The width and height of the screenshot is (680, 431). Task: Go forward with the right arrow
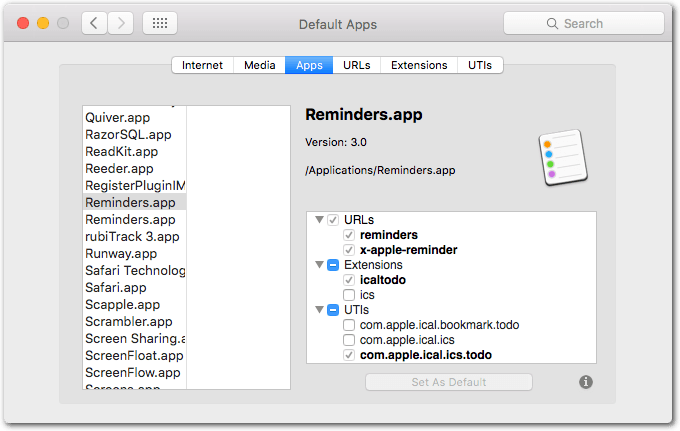click(121, 23)
